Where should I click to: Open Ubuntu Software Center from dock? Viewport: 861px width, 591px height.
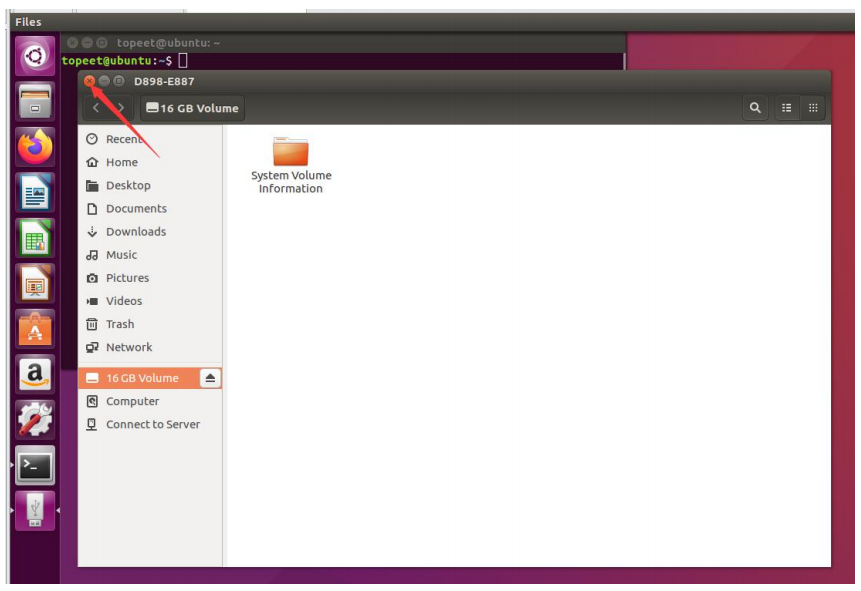coord(35,329)
